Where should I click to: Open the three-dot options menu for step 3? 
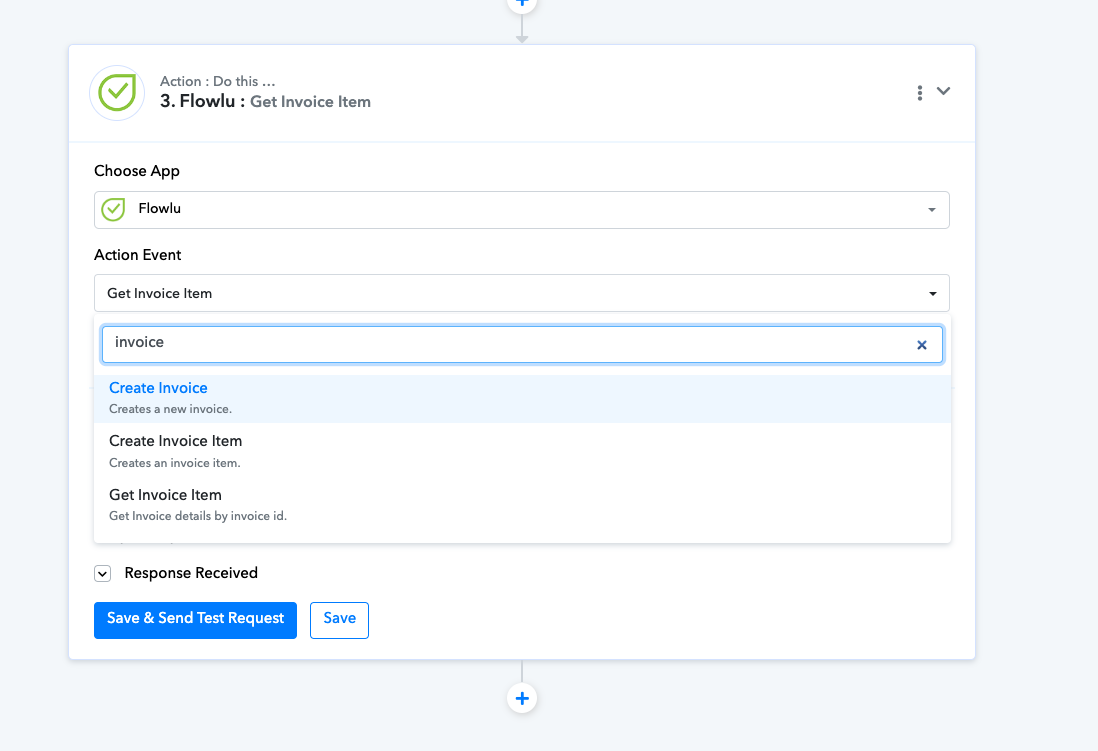point(919,92)
